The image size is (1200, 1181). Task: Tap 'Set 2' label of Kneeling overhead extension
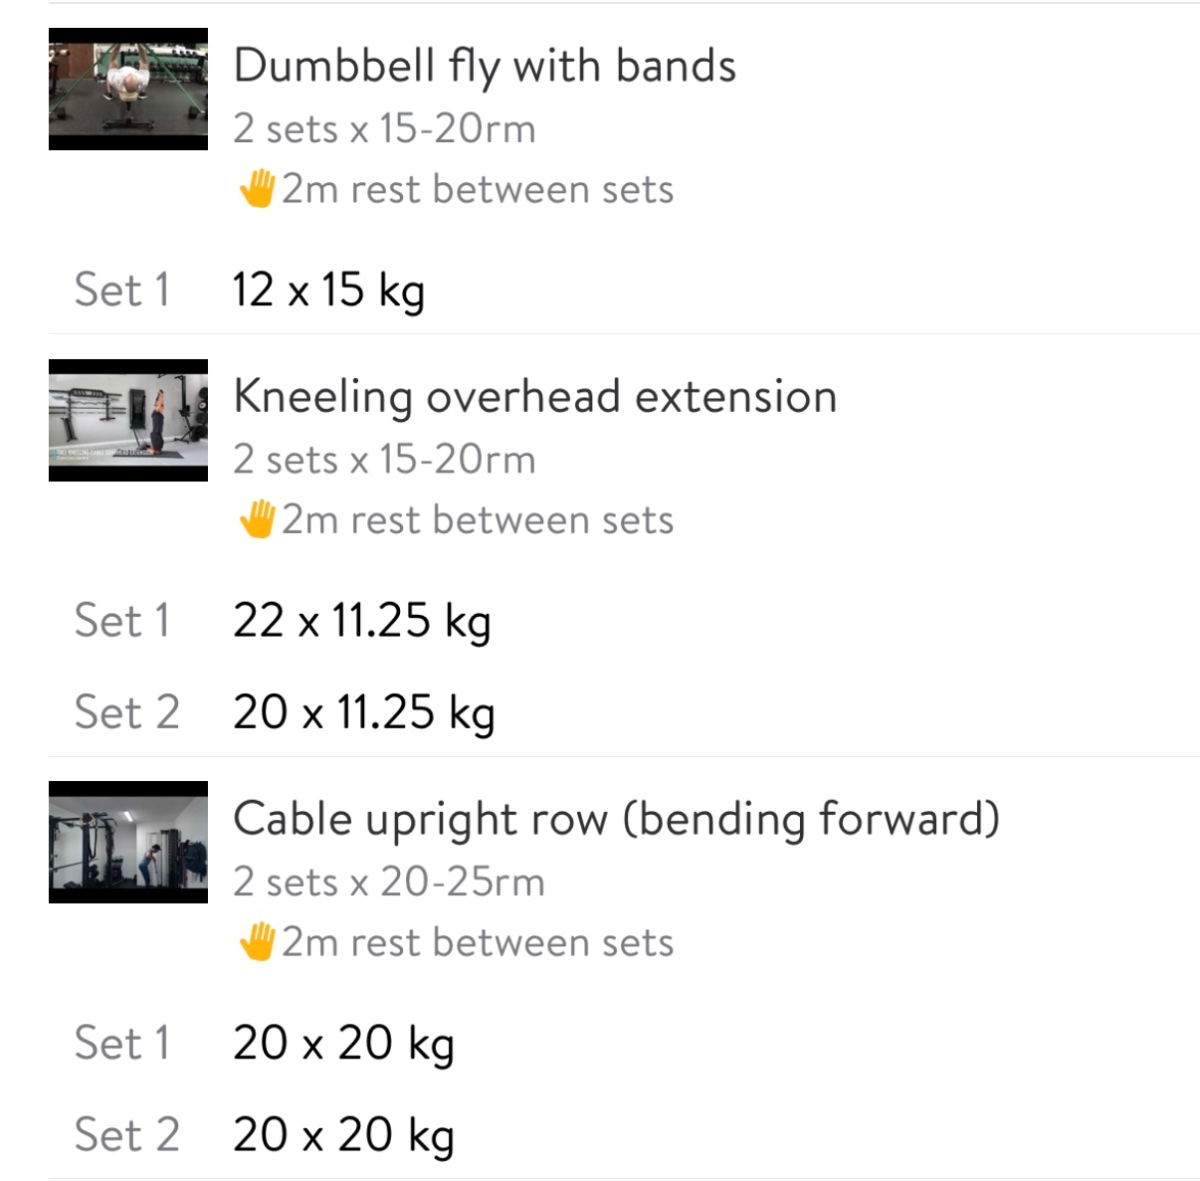[126, 713]
